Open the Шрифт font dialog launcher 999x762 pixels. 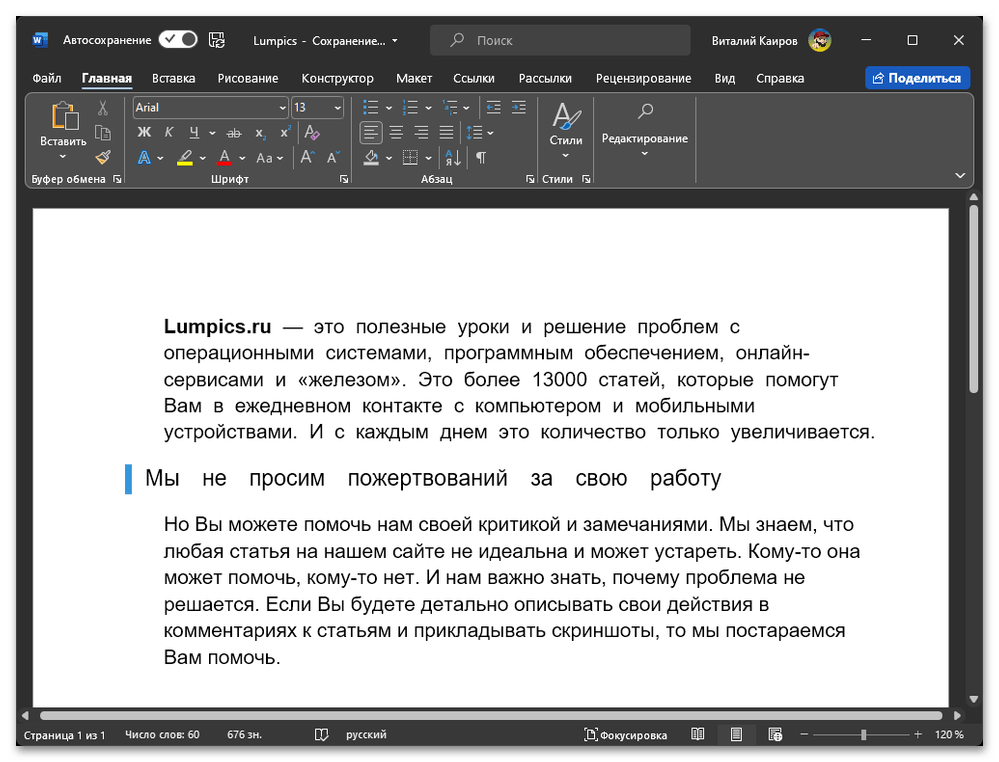click(344, 179)
